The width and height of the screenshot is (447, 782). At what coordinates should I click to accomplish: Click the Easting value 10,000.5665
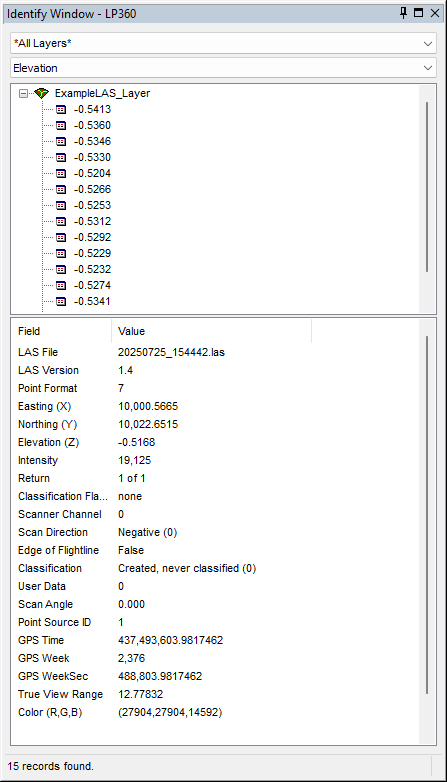click(x=148, y=406)
